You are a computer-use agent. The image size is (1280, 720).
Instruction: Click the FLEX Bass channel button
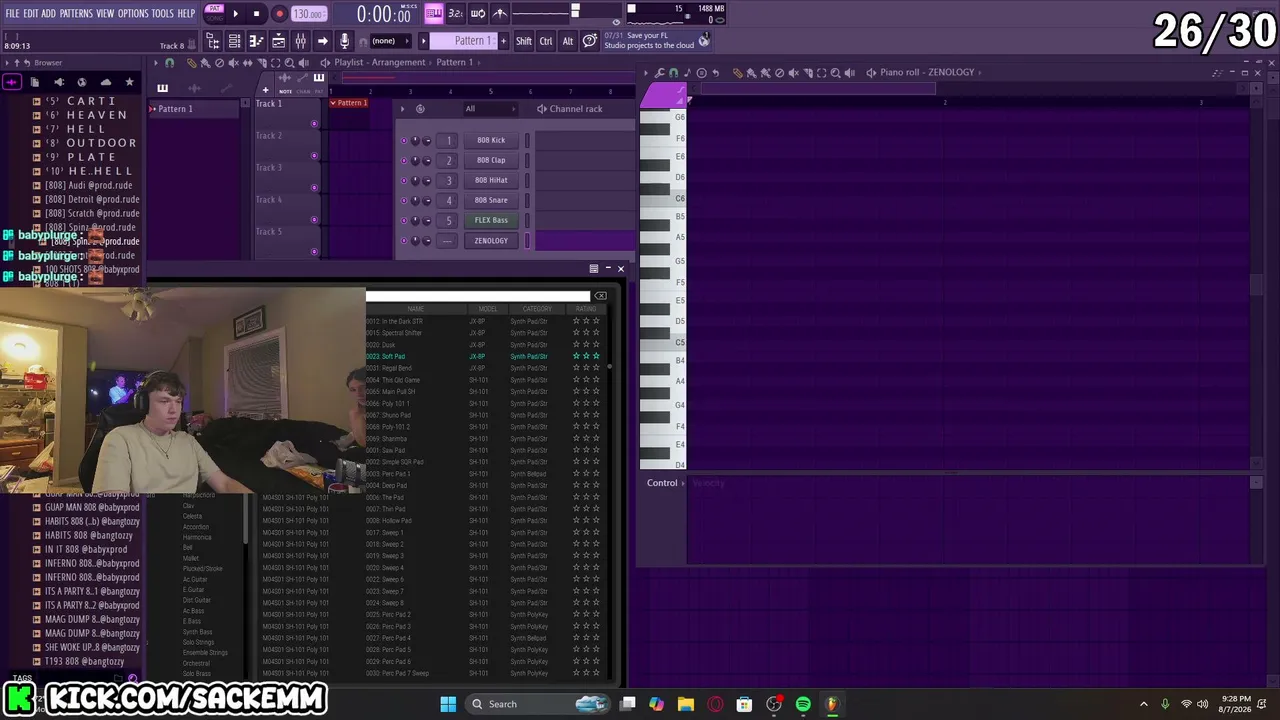coord(491,221)
